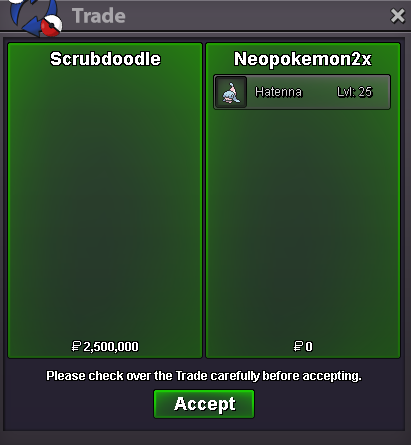Click empty space in Hatenna row between name and level
The width and height of the screenshot is (411, 445).
click(319, 92)
